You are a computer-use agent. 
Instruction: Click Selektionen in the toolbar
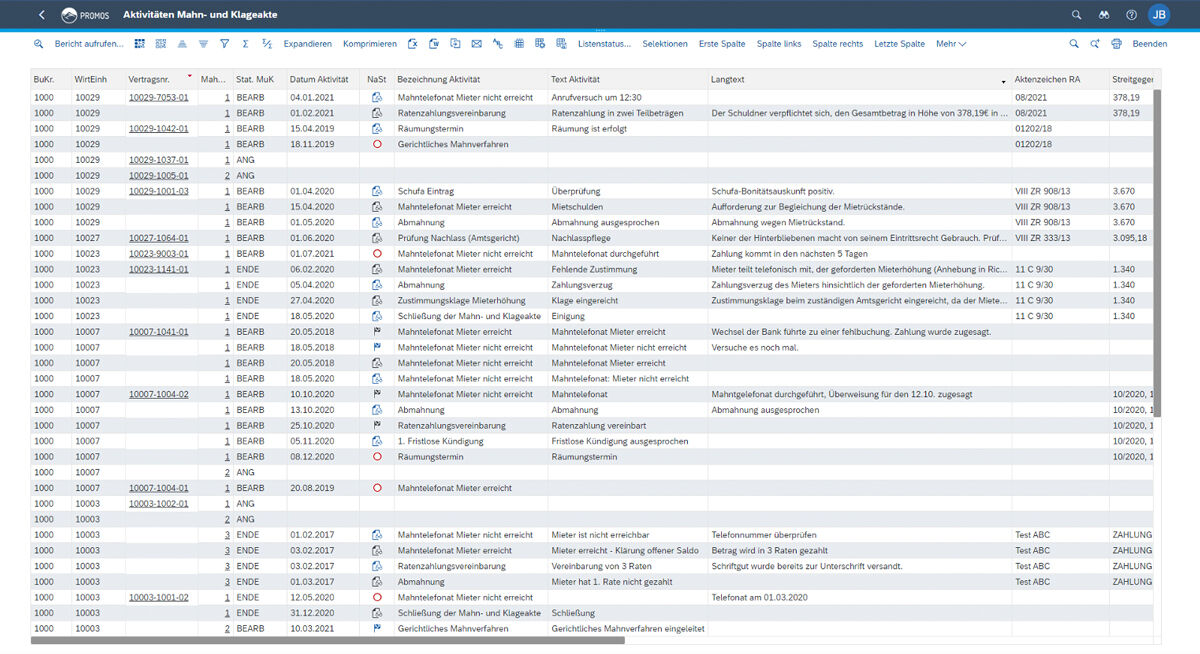click(x=664, y=44)
